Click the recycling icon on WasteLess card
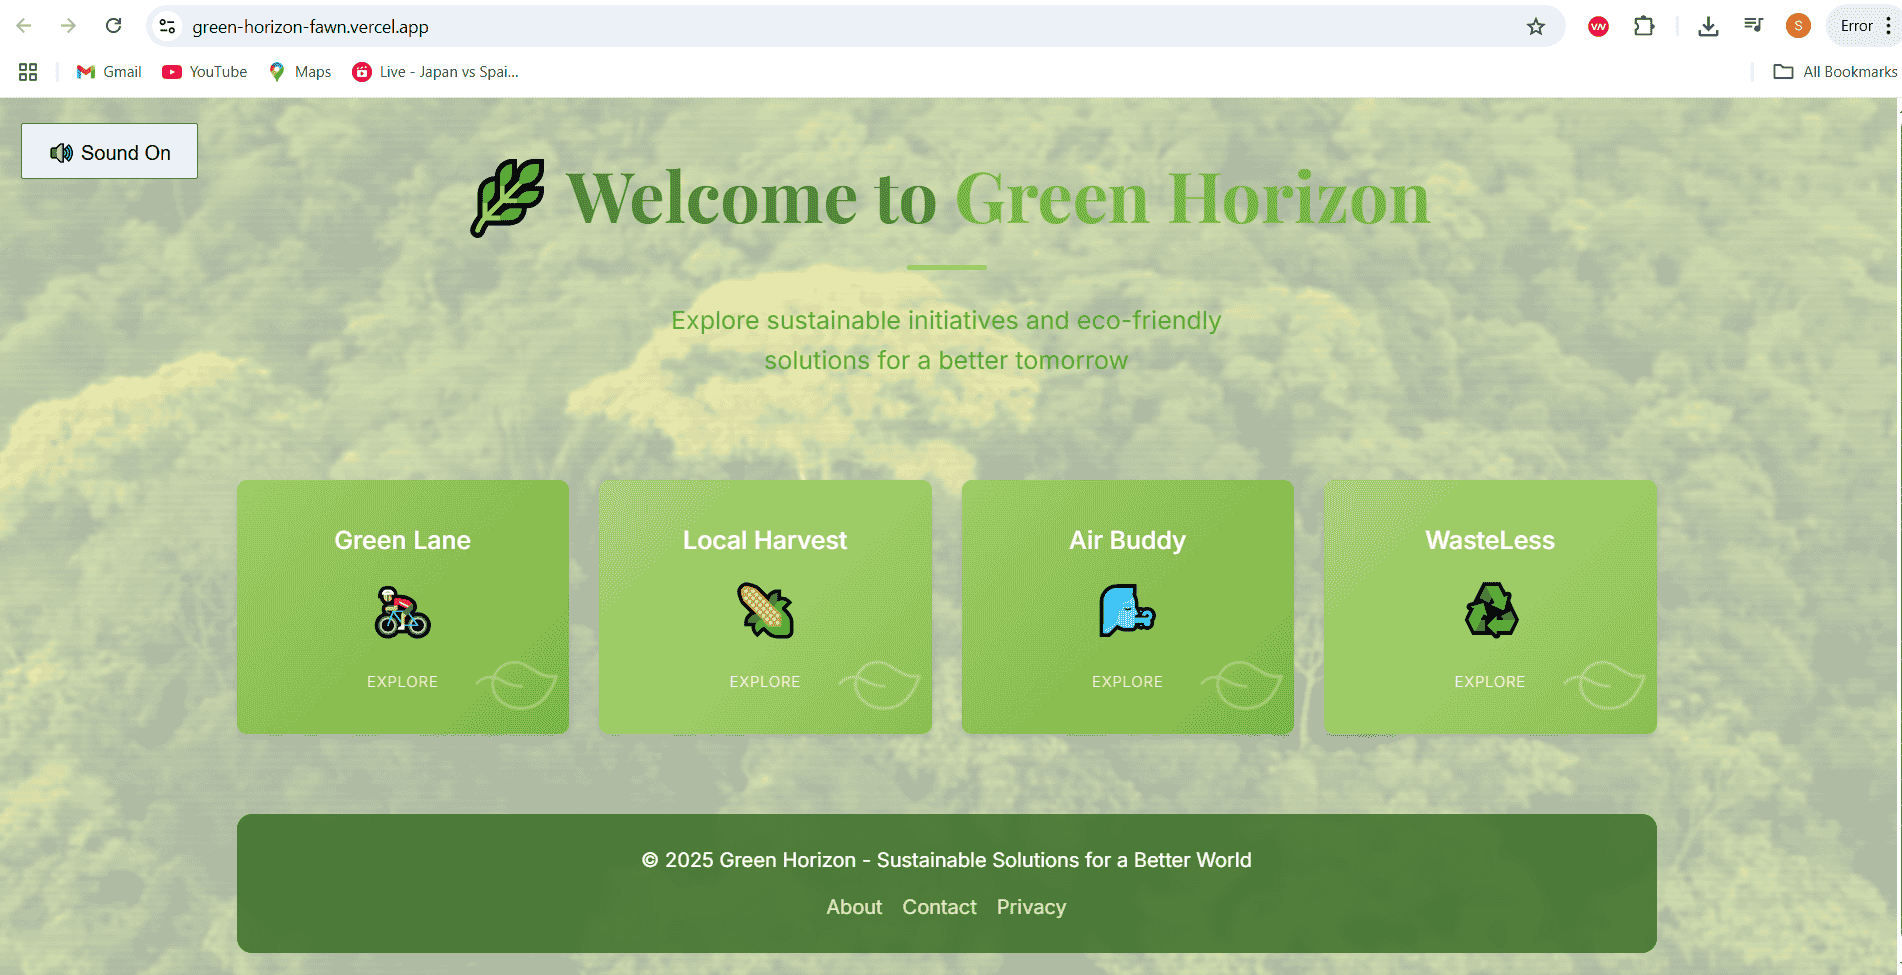The image size is (1902, 975). (x=1490, y=611)
